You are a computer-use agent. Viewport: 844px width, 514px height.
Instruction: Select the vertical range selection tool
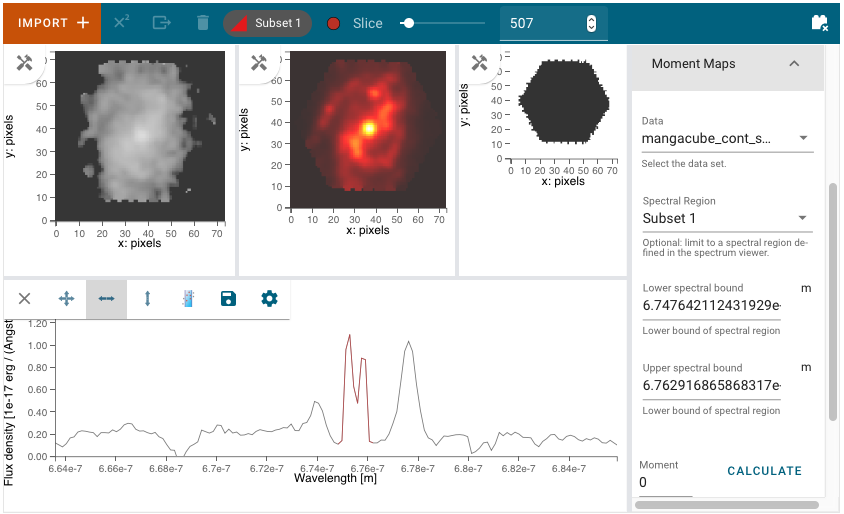click(147, 298)
